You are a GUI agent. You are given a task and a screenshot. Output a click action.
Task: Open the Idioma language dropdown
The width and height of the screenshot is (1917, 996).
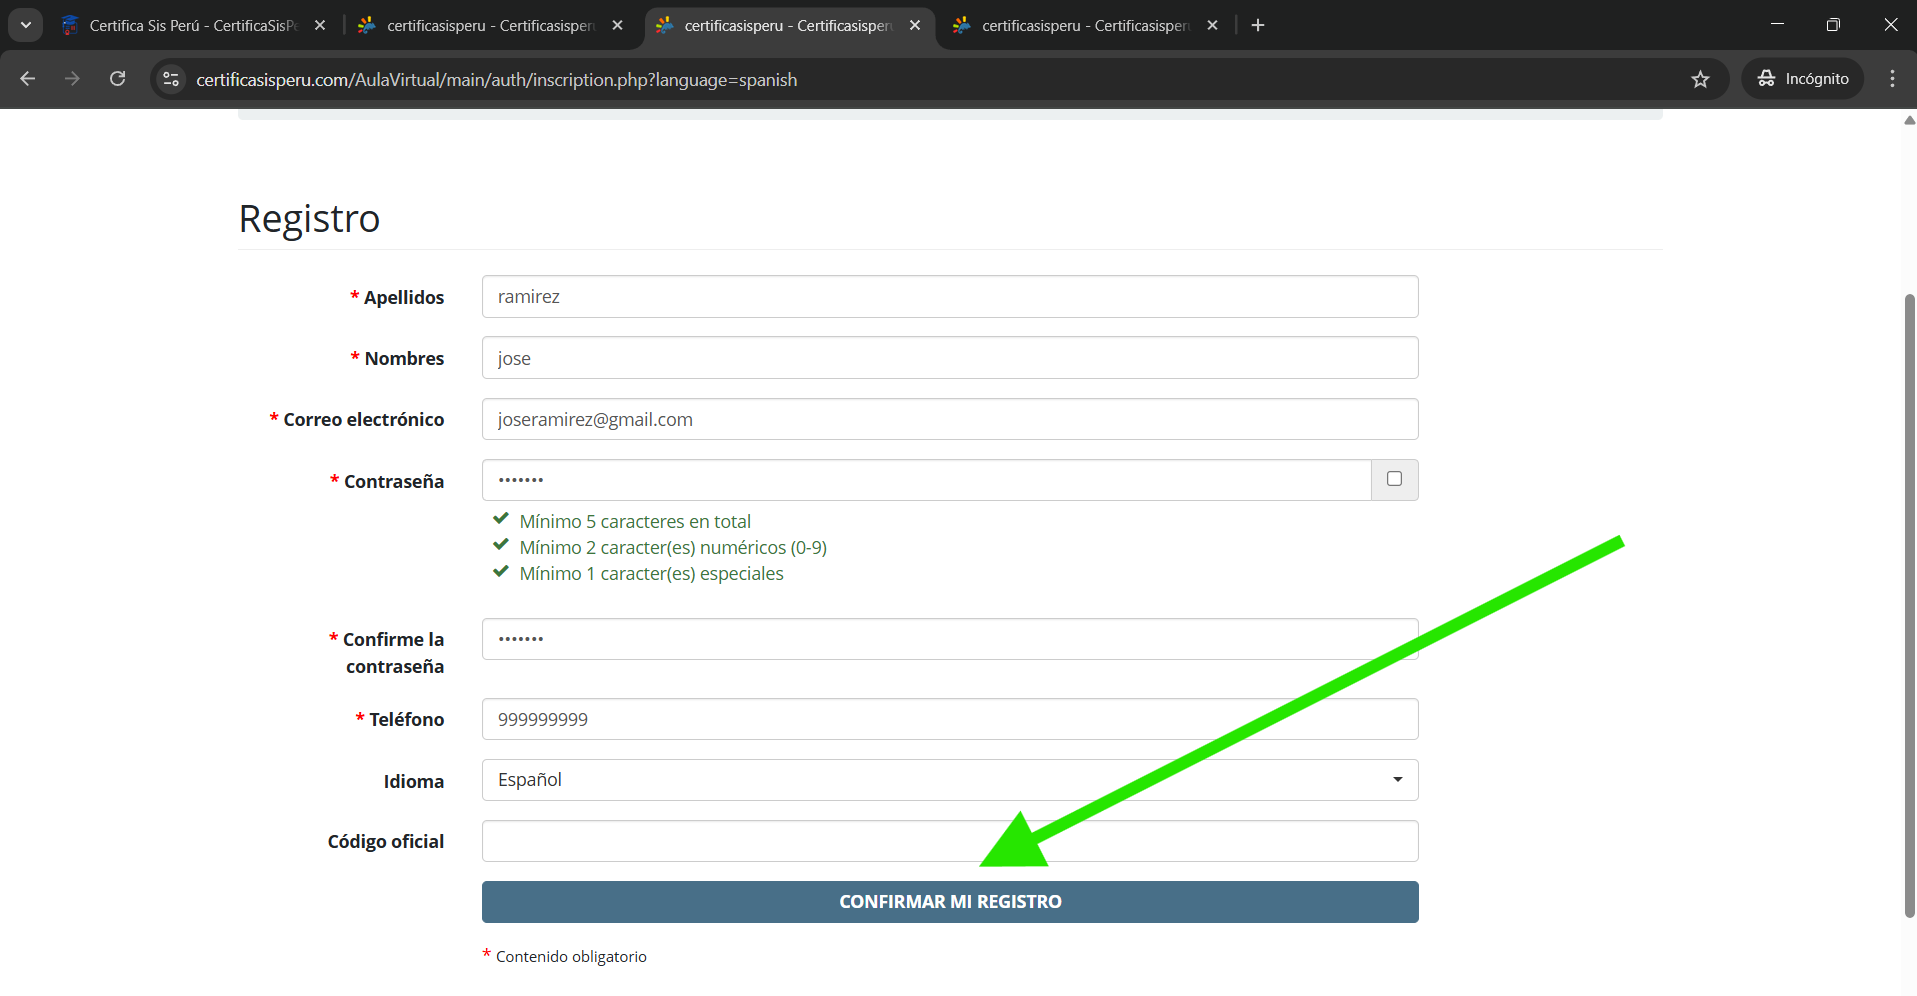tap(949, 780)
